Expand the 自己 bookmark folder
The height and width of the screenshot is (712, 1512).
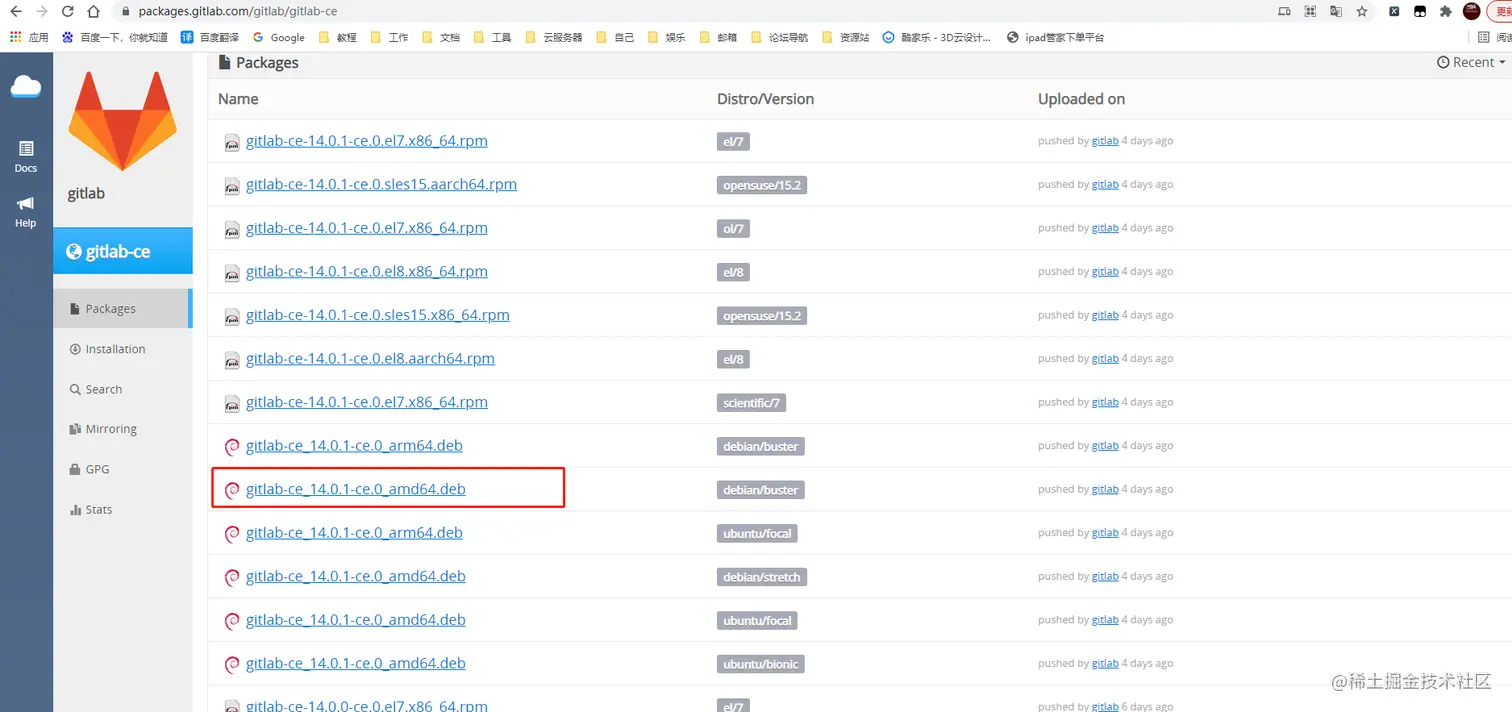[615, 37]
